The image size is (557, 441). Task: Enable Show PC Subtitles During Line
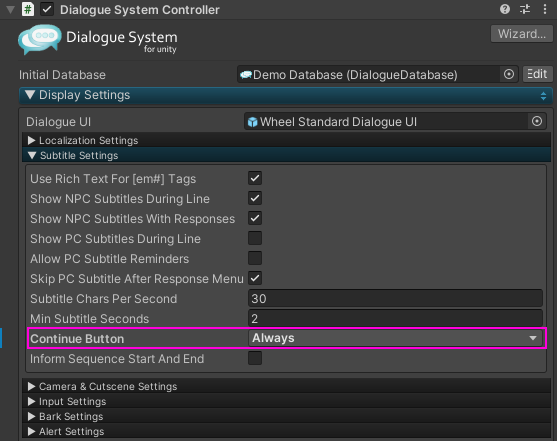click(x=255, y=238)
